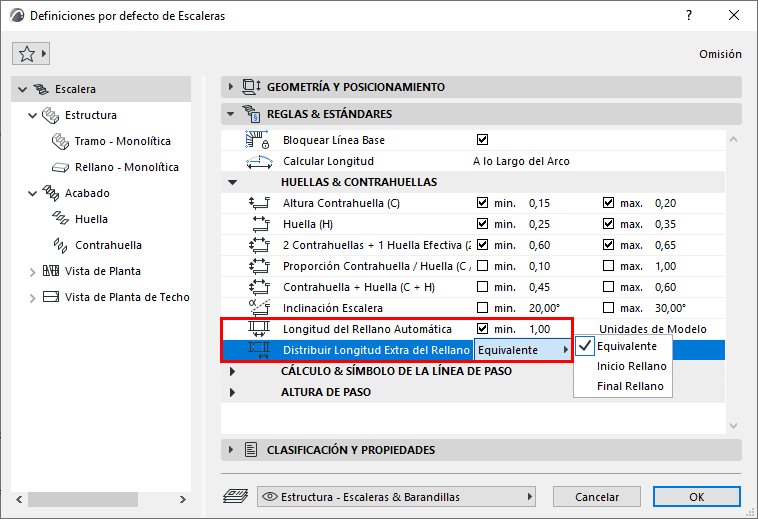Uncheck Bloquear Línea Base checkbox
Image resolution: width=758 pixels, height=519 pixels.
point(482,140)
